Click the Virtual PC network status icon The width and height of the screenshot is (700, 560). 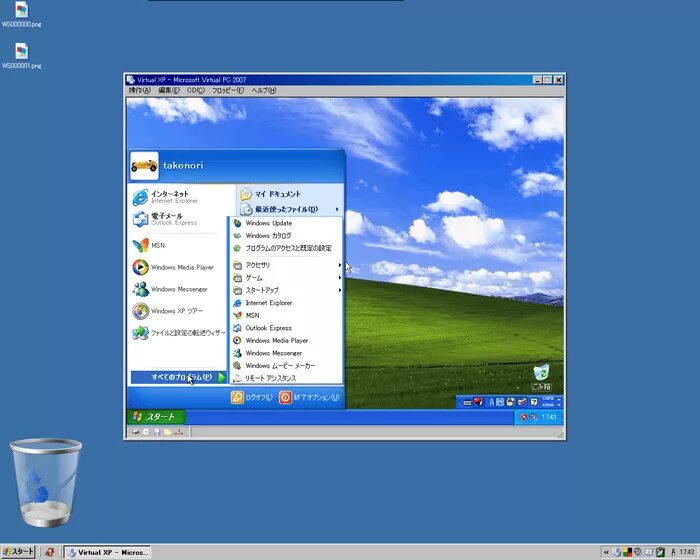(x=179, y=432)
